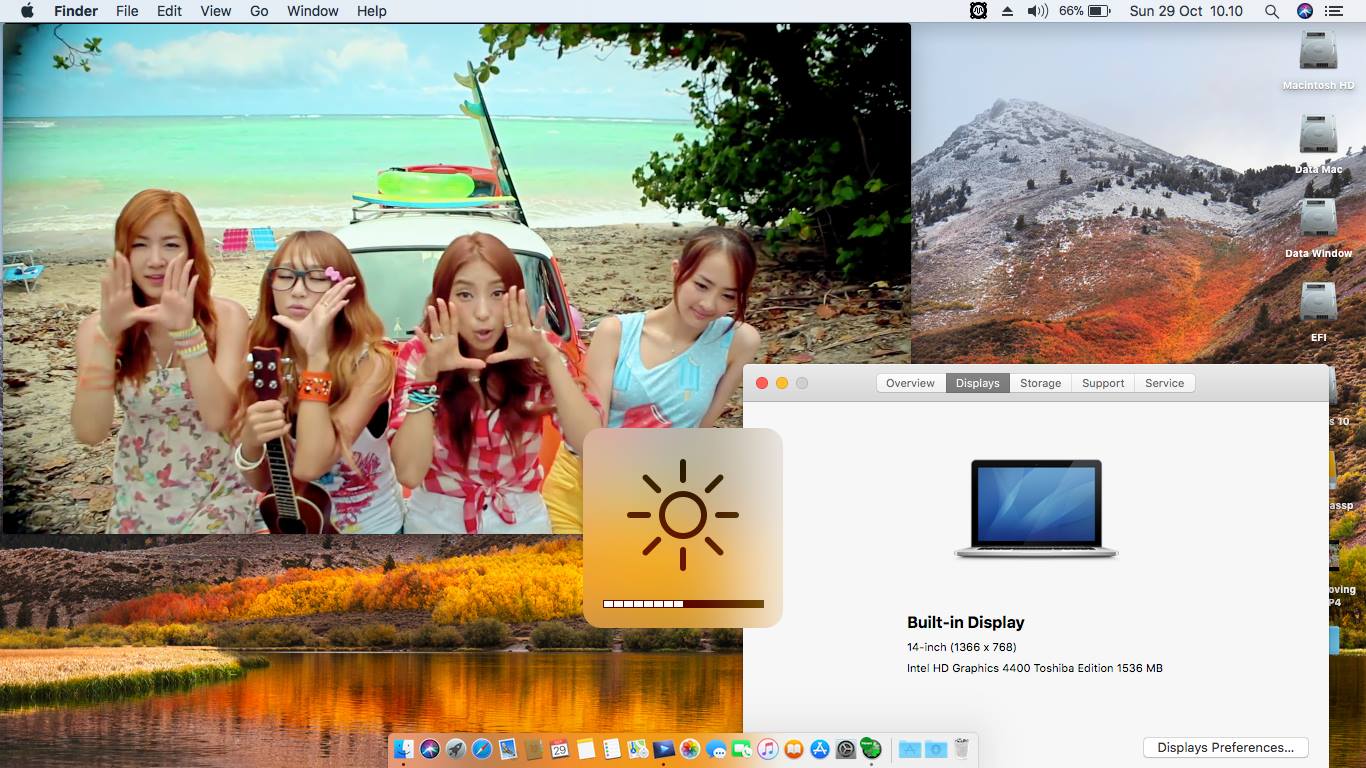Image resolution: width=1366 pixels, height=768 pixels.
Task: Click the volume icon in menu bar
Action: coord(1037,11)
